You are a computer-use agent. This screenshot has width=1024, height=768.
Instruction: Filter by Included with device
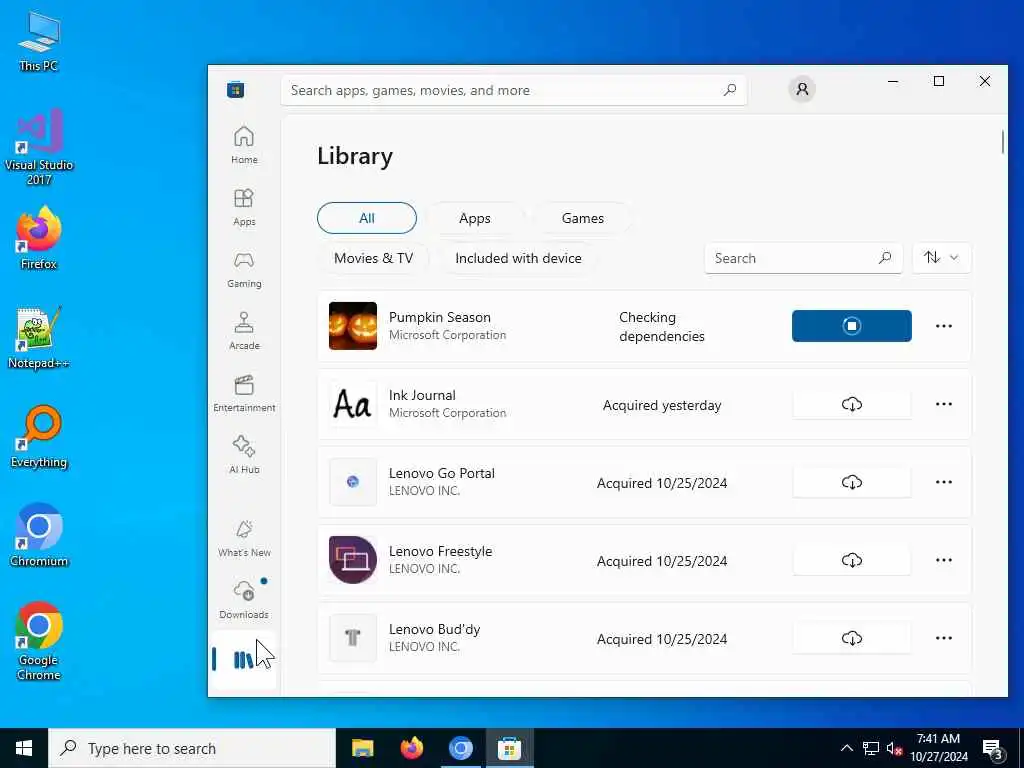pyautogui.click(x=518, y=258)
